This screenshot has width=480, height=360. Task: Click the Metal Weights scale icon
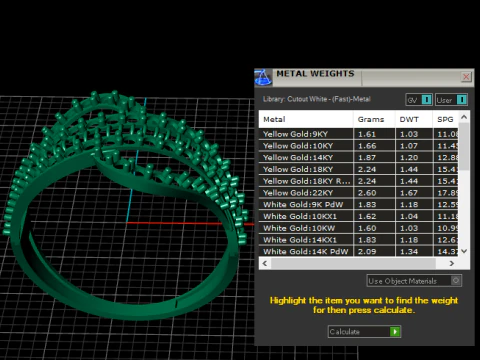[x=263, y=77]
